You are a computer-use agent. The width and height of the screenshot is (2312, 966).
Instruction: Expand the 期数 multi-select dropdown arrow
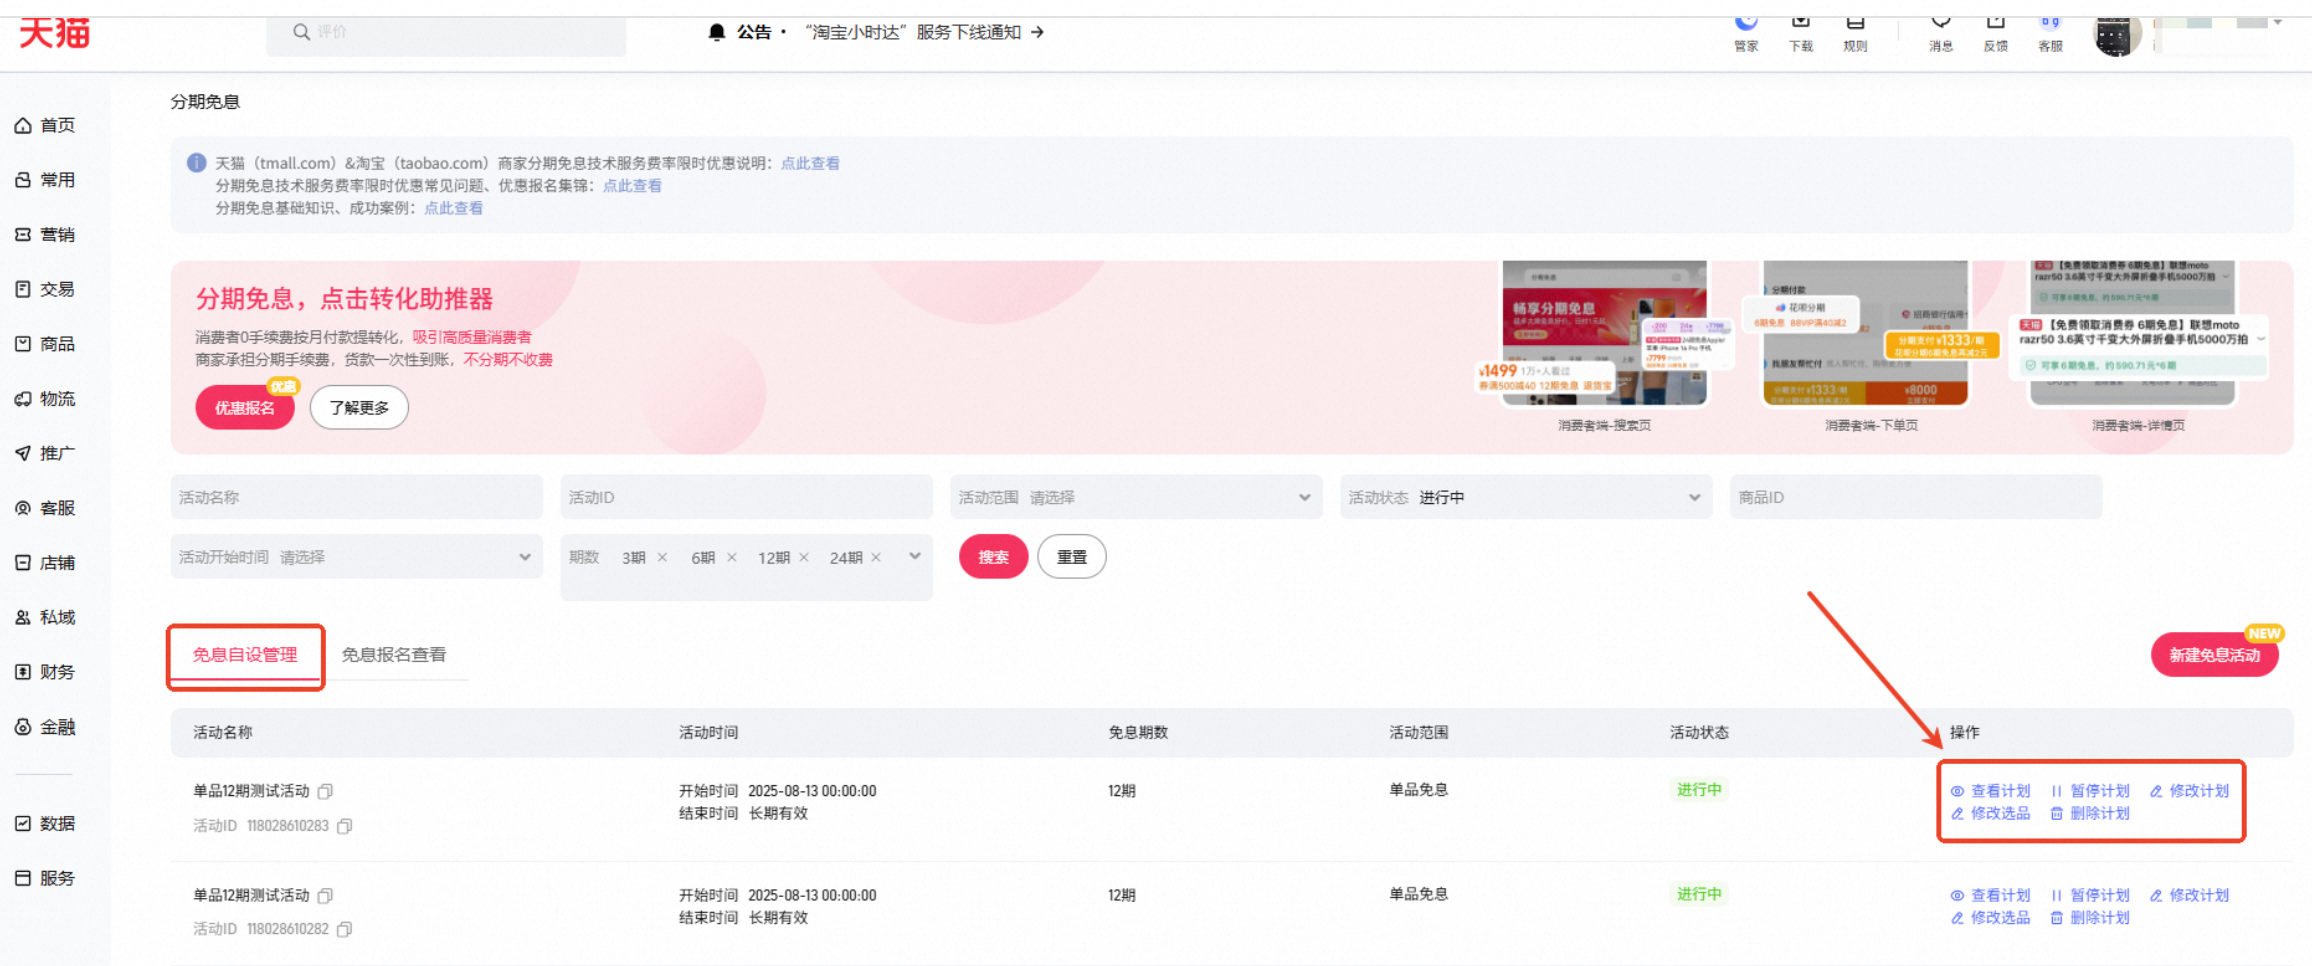[x=914, y=556]
